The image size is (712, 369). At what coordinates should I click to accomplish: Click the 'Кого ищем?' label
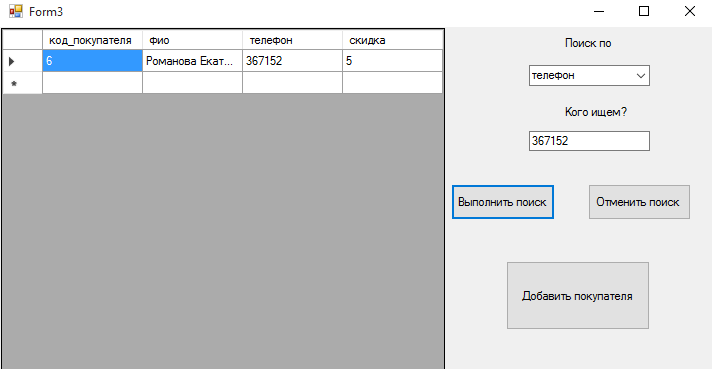coord(596,112)
